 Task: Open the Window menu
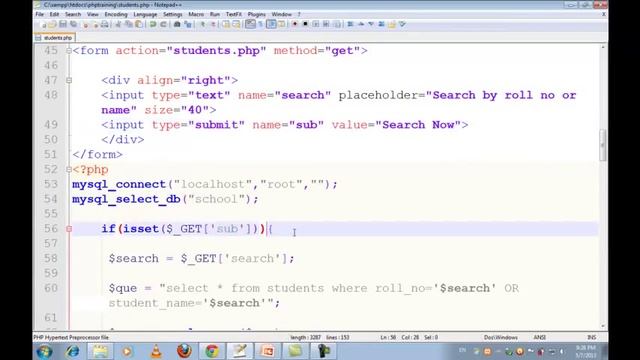[x=282, y=14]
